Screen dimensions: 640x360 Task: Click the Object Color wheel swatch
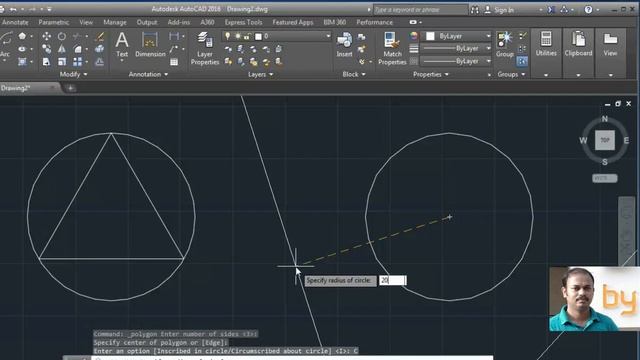(413, 36)
